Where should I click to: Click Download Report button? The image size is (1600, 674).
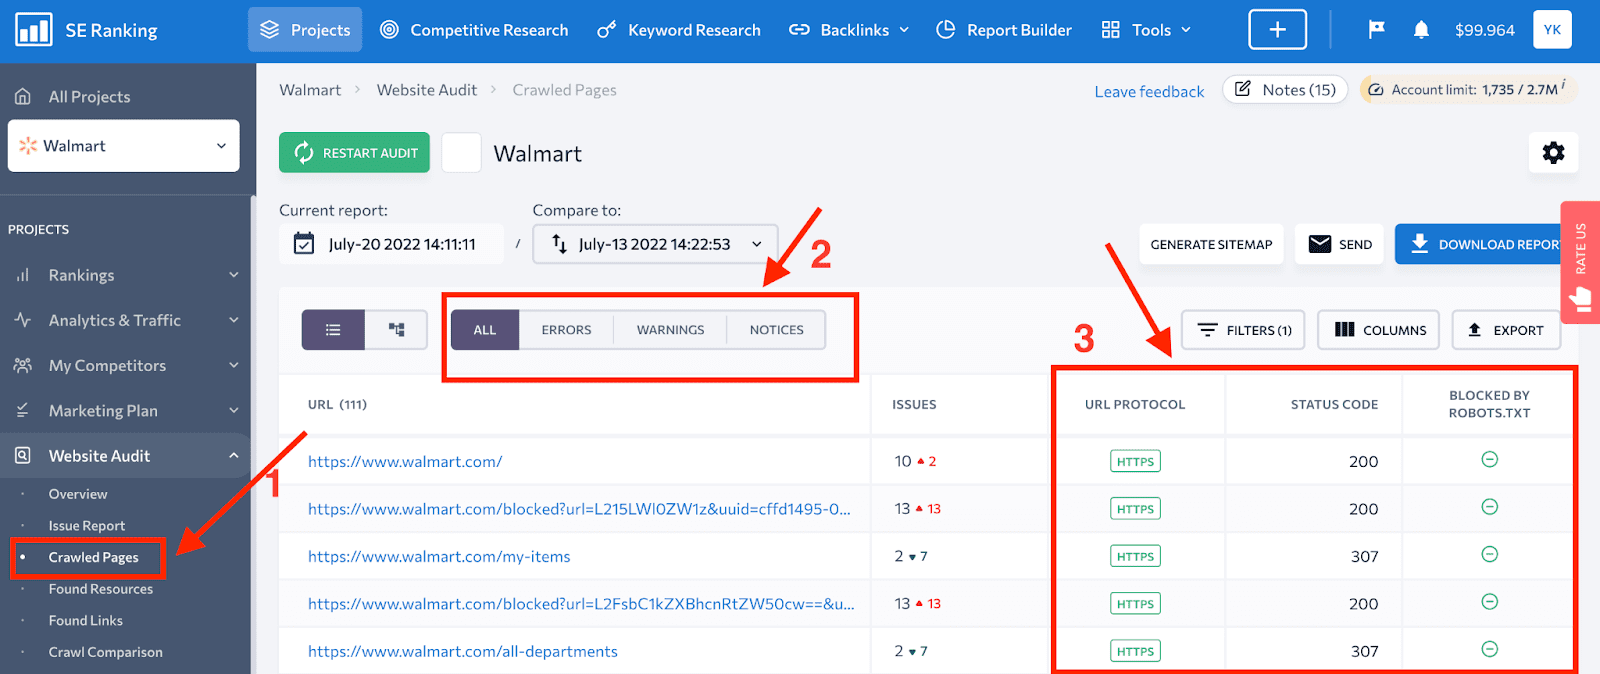coord(1480,244)
